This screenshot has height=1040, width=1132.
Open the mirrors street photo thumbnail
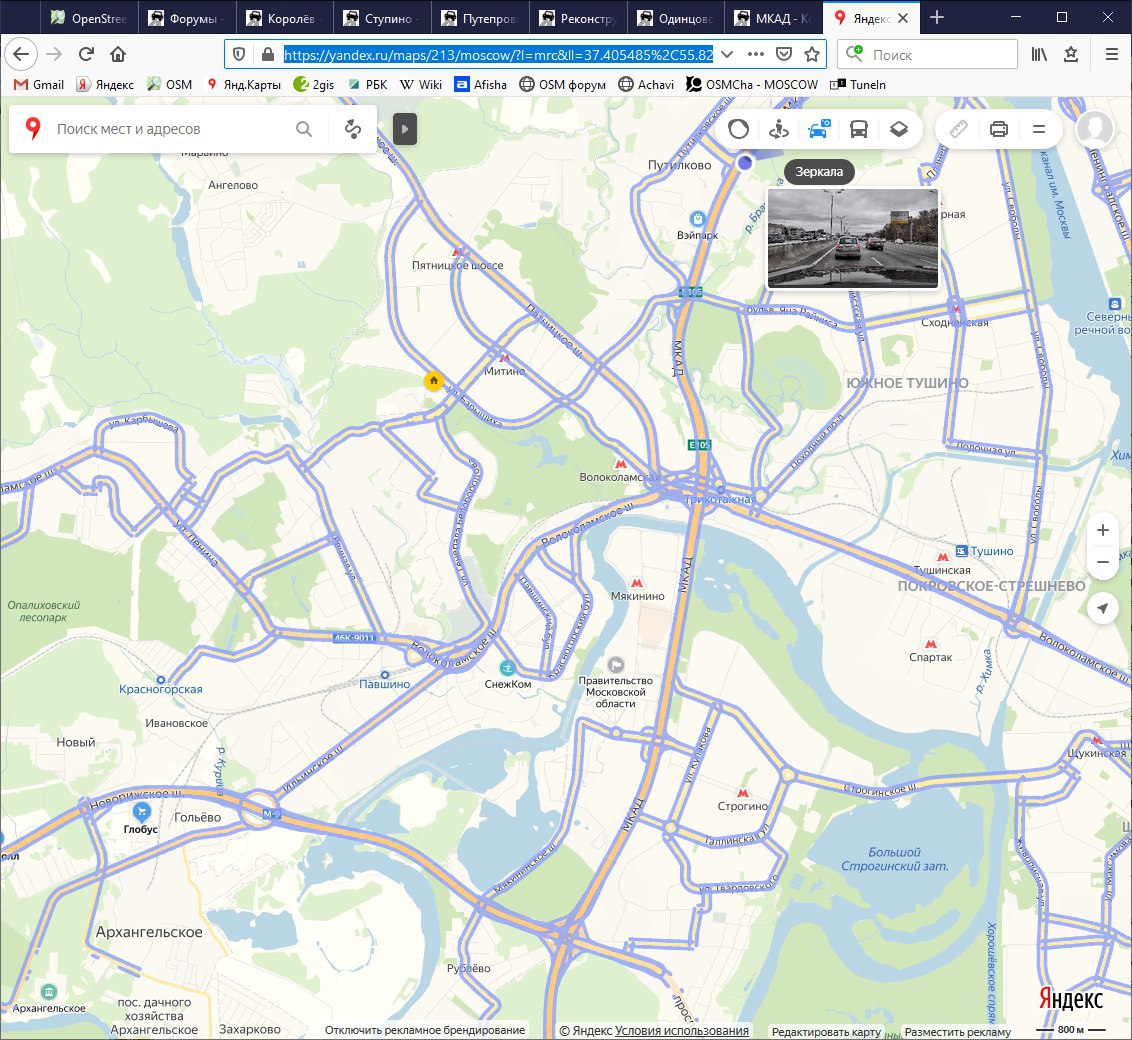point(853,238)
